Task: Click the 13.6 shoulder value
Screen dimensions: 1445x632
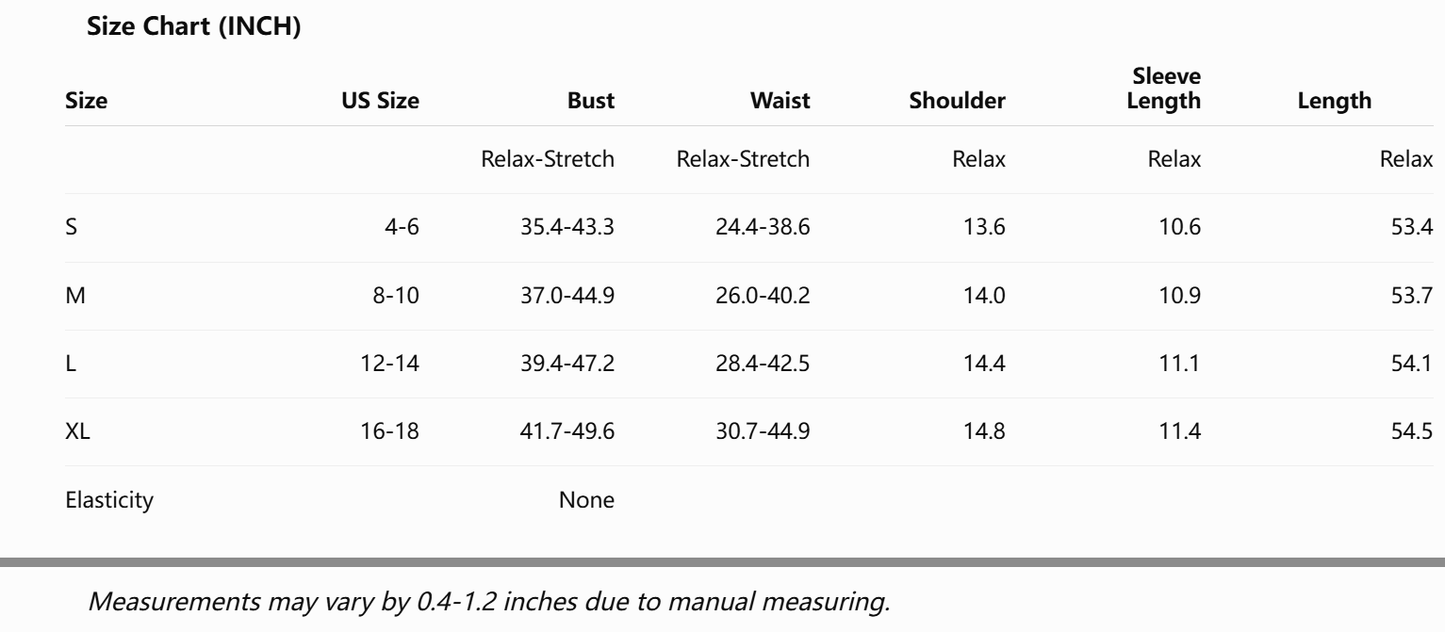Action: (985, 227)
